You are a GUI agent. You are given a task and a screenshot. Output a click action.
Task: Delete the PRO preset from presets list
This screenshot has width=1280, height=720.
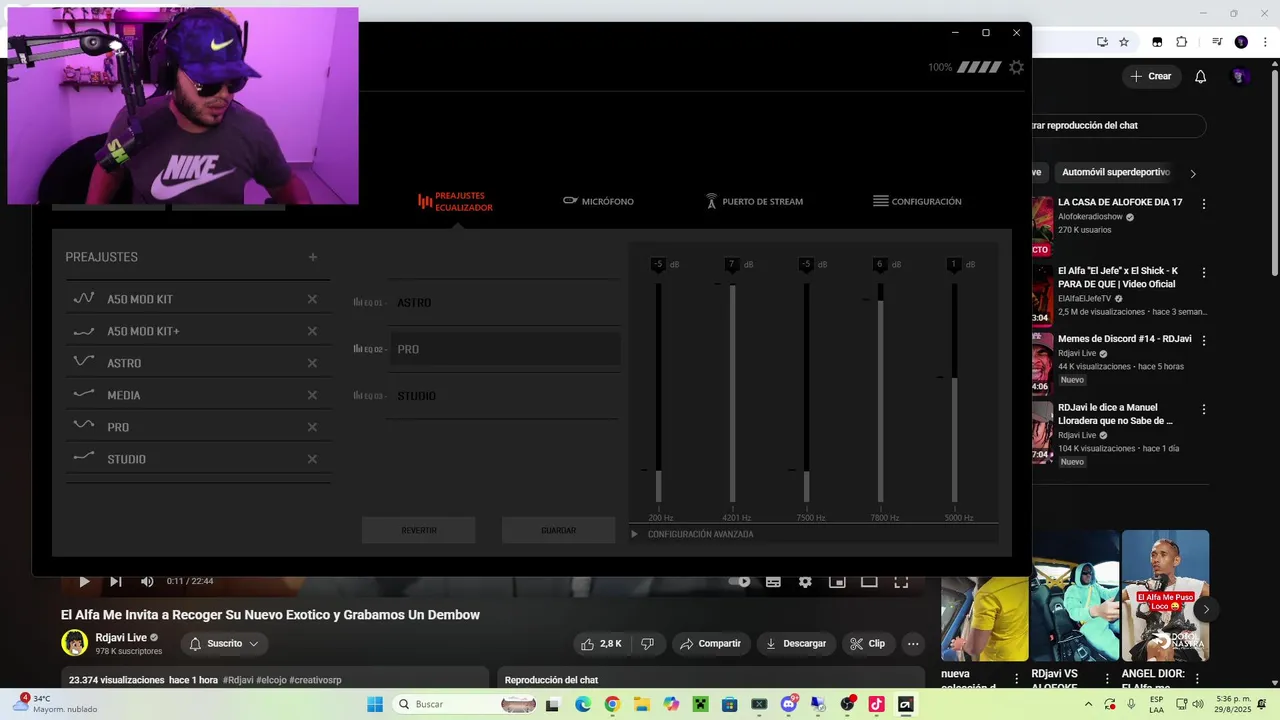click(312, 427)
